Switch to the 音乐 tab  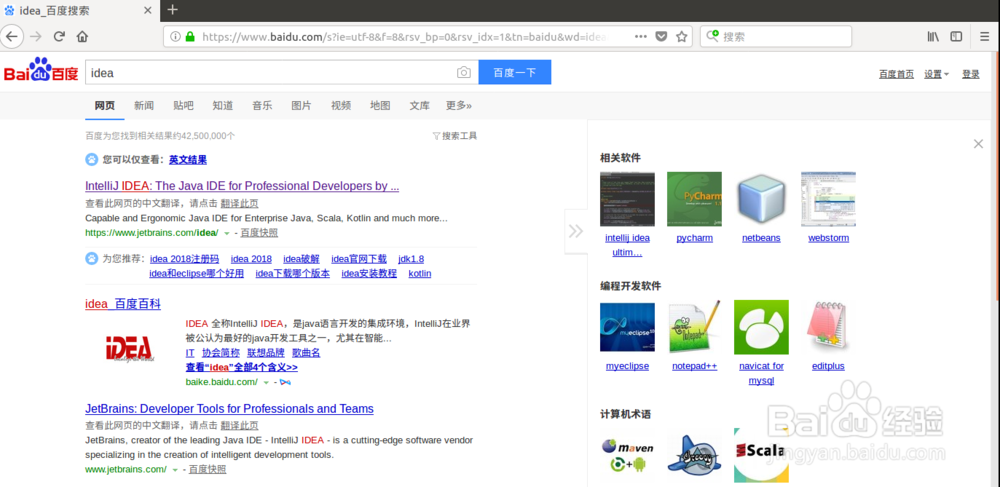point(262,106)
